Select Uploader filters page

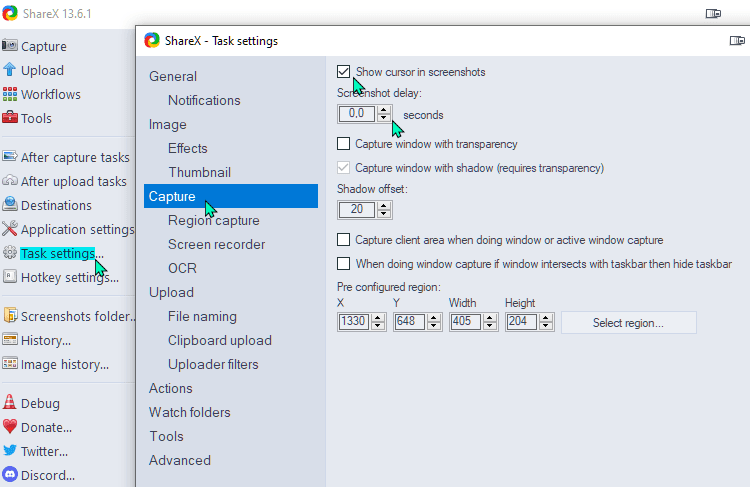click(213, 364)
